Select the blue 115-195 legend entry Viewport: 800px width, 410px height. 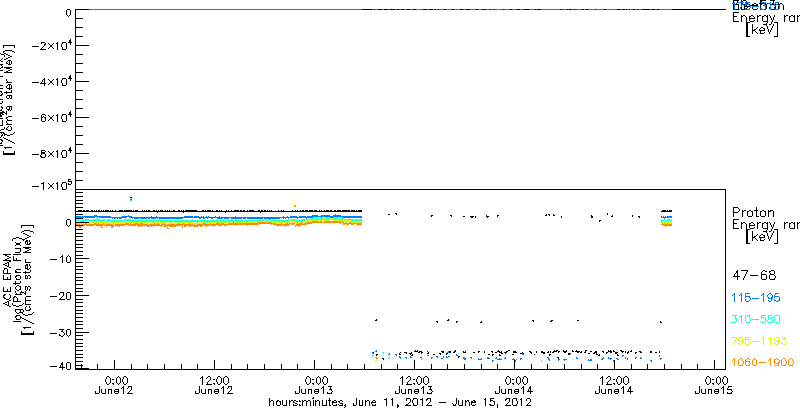click(x=757, y=298)
